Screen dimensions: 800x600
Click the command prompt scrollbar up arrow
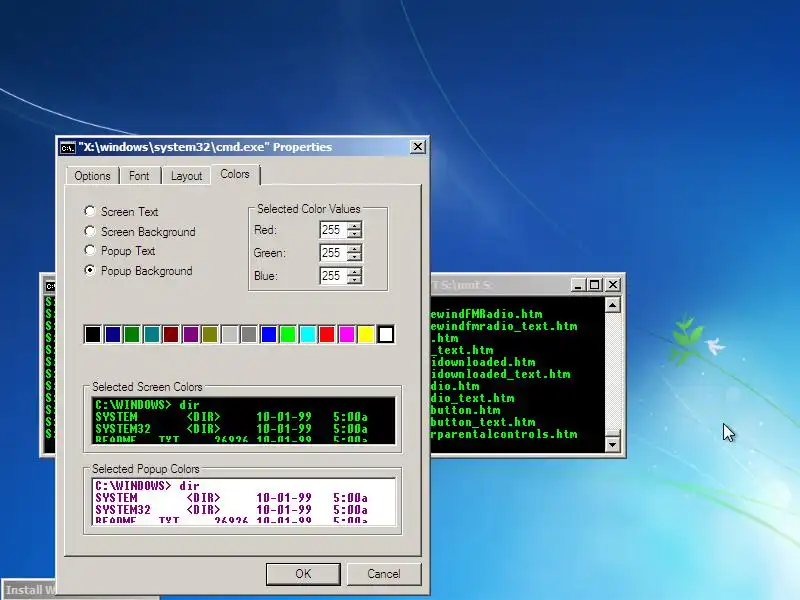point(612,305)
